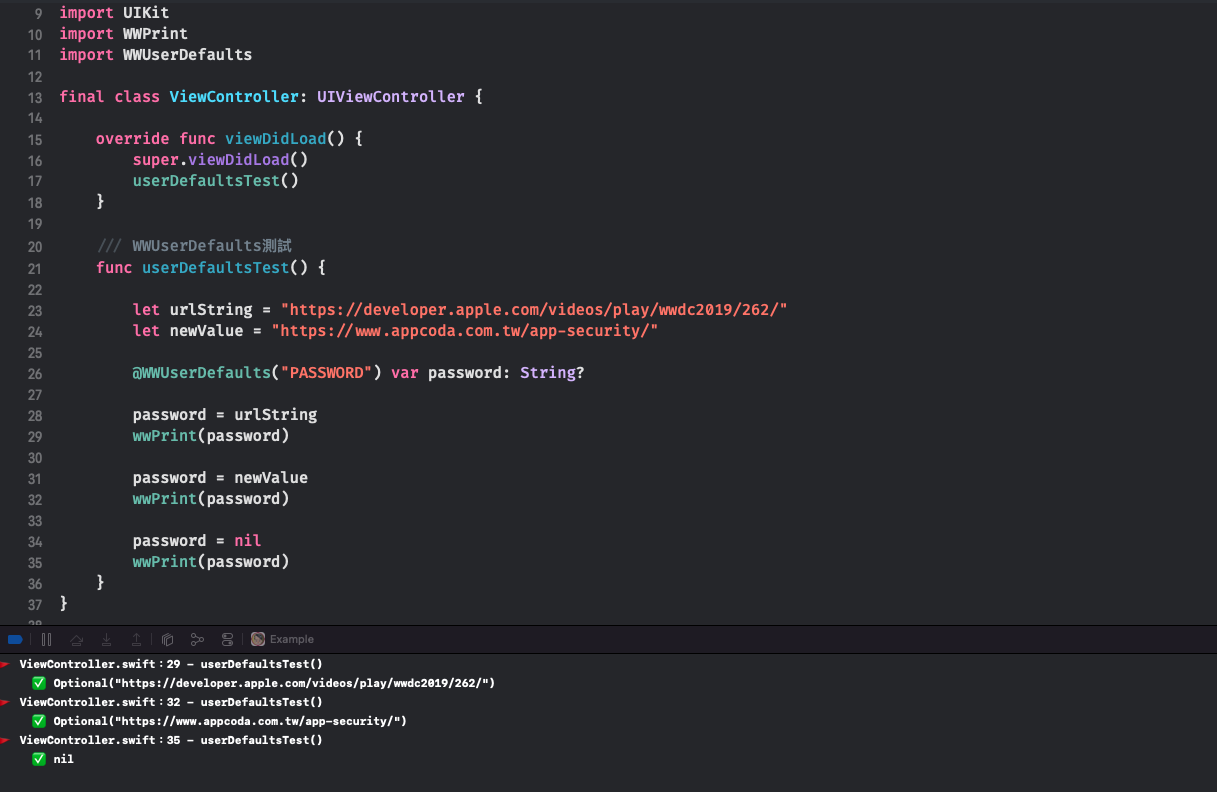Open the Debug Memory Graph icon
Screen dimensions: 1217x792
[x=197, y=639]
